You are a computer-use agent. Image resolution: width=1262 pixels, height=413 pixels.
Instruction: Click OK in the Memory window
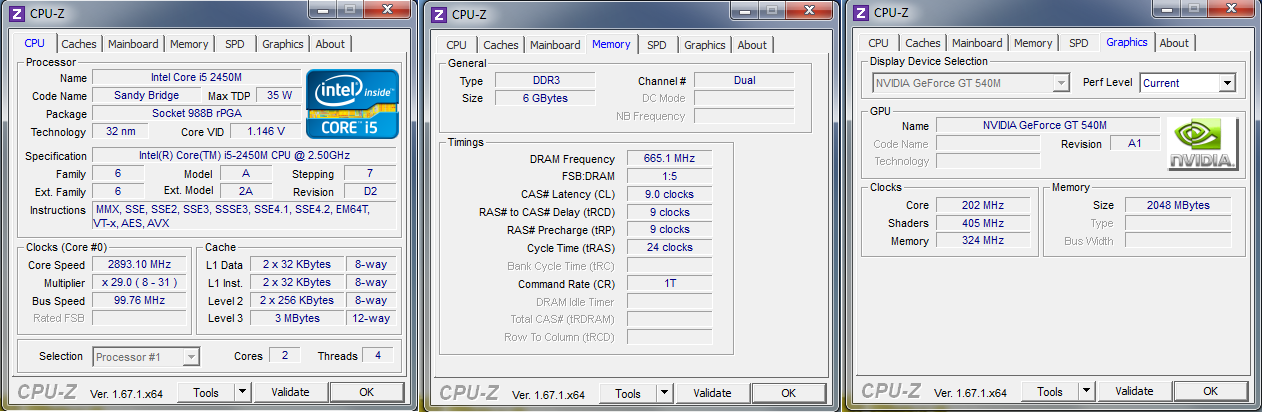789,393
